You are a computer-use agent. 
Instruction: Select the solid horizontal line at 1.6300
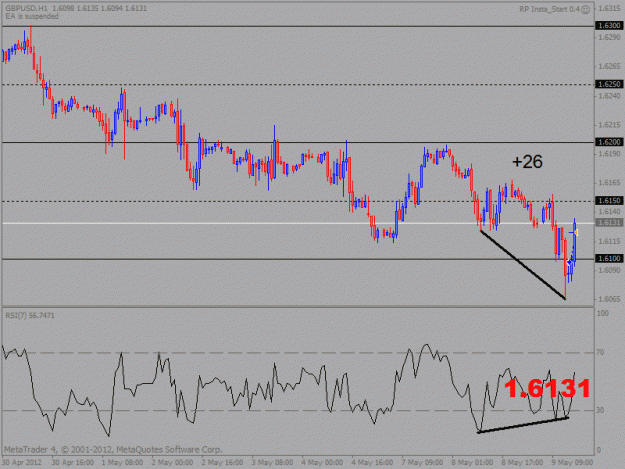coord(298,26)
